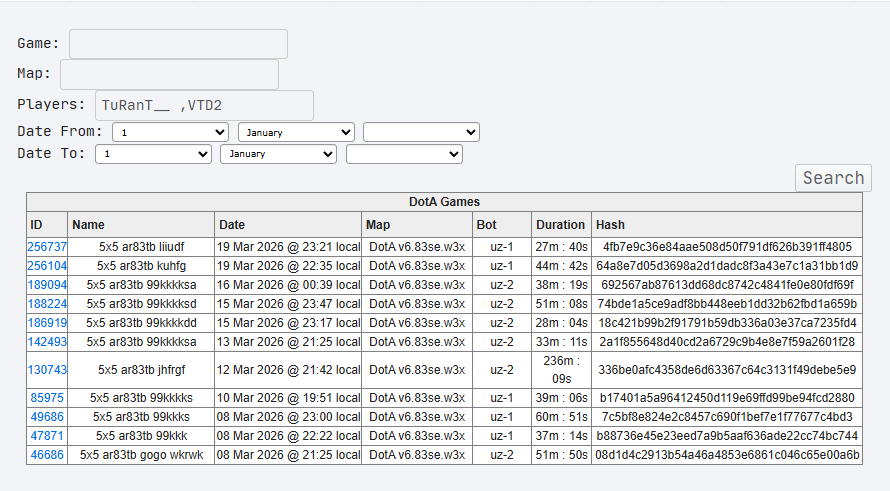Click the Duration column header
The image size is (890, 491).
coord(561,225)
